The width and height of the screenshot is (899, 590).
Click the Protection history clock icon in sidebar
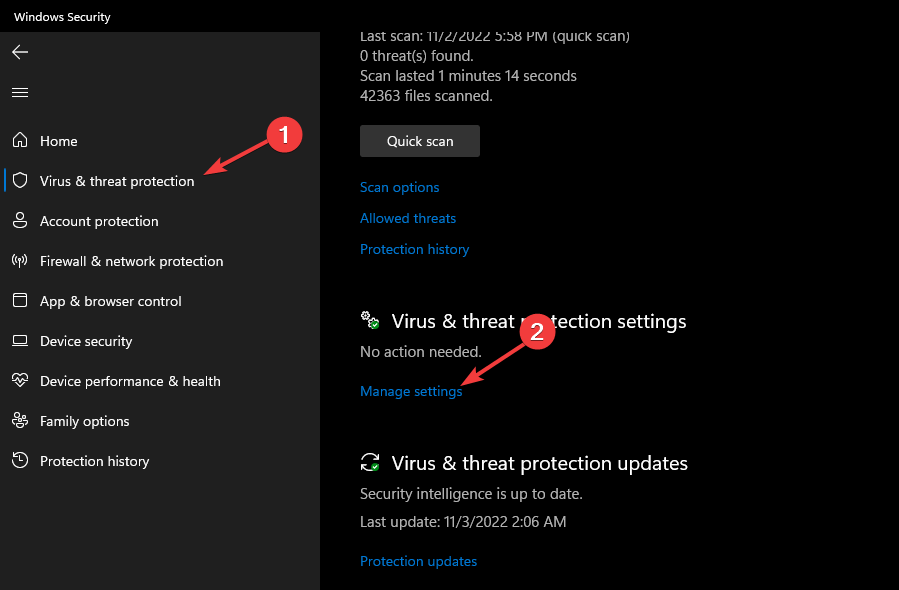(20, 460)
